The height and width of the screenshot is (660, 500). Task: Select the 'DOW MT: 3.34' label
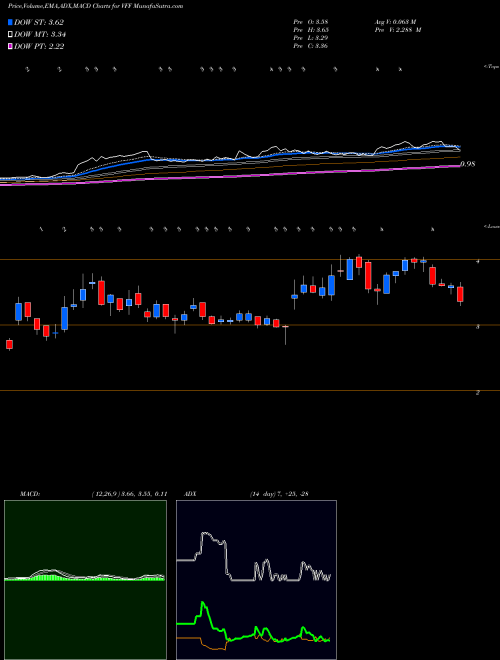point(40,35)
